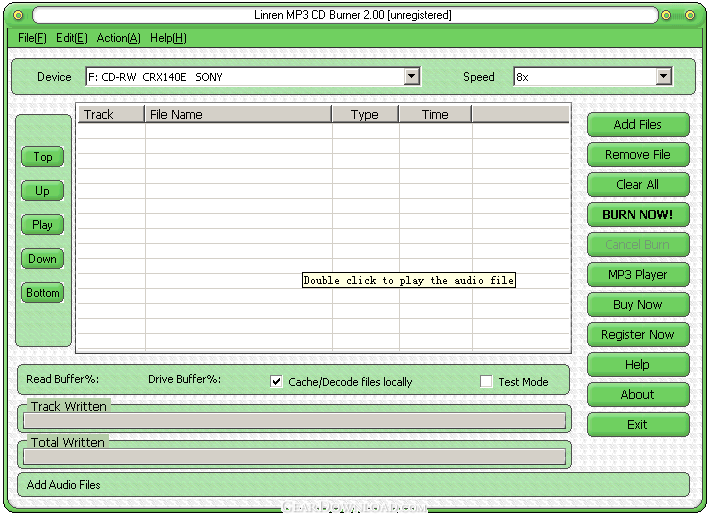The image size is (708, 515).
Task: Open the About dialog
Action: pos(638,394)
